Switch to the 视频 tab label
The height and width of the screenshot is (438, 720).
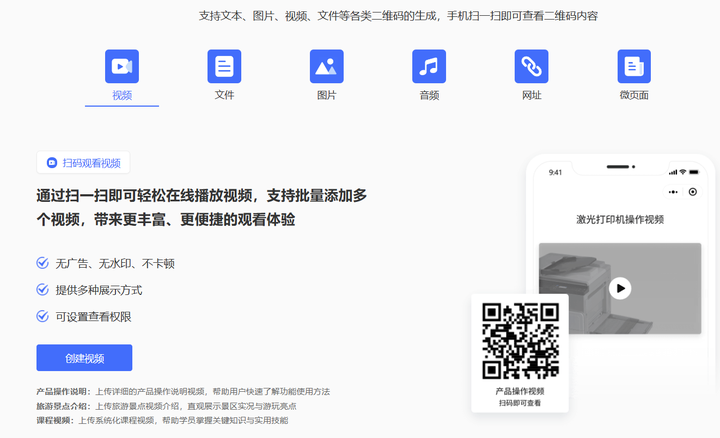(x=122, y=95)
